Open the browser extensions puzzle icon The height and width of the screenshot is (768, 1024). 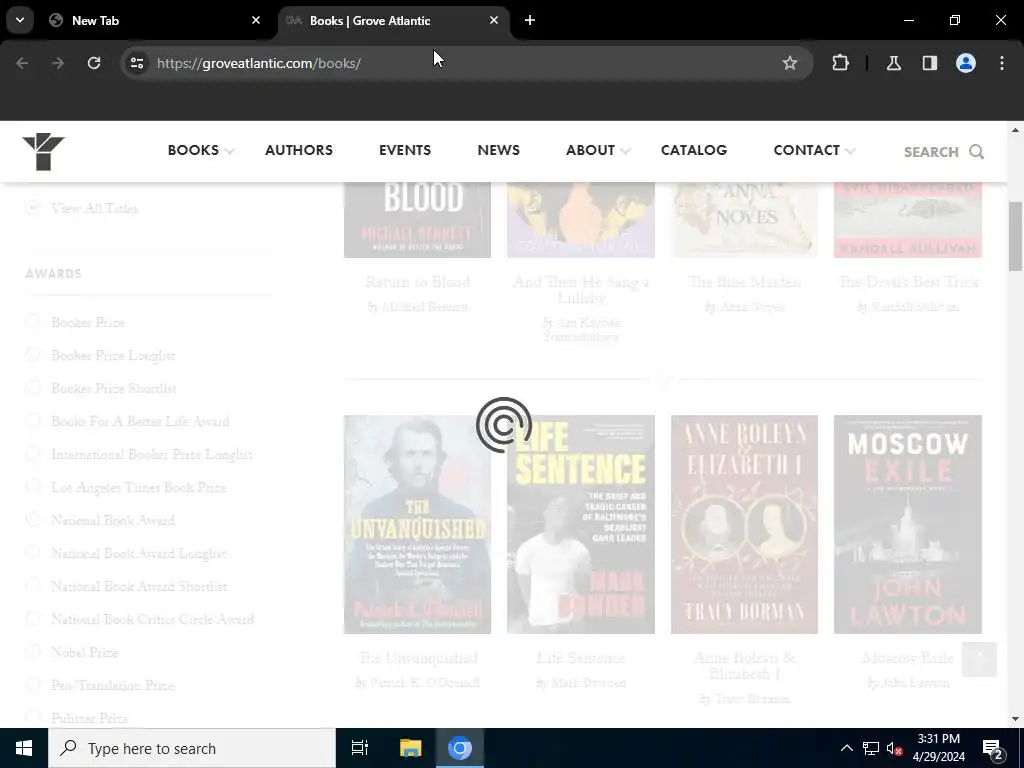(840, 63)
